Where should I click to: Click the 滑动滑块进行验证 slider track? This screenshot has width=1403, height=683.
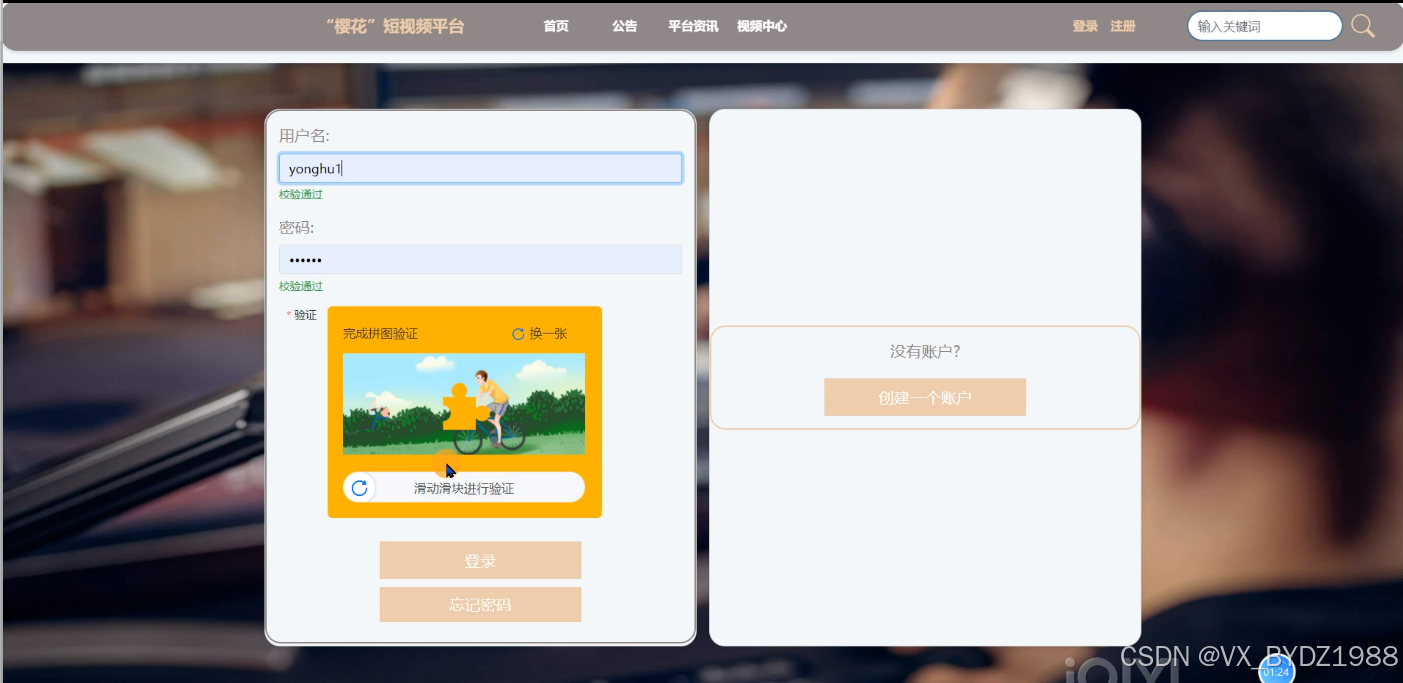coord(464,488)
